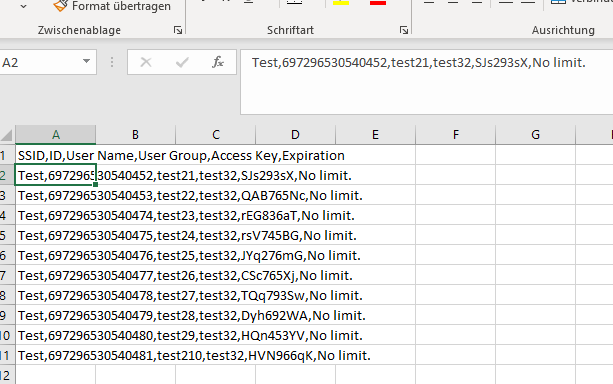Select row 1 header
This screenshot has height=384, width=613.
7,155
